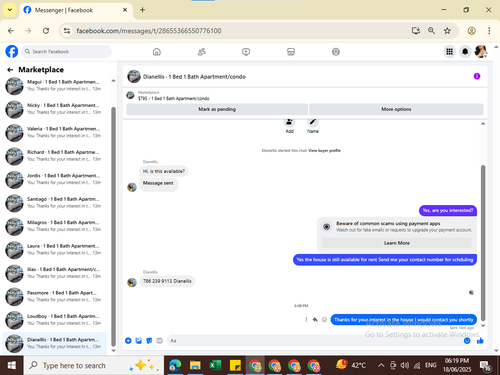
Task: Open Chrome three-dot menu
Action: click(x=489, y=31)
